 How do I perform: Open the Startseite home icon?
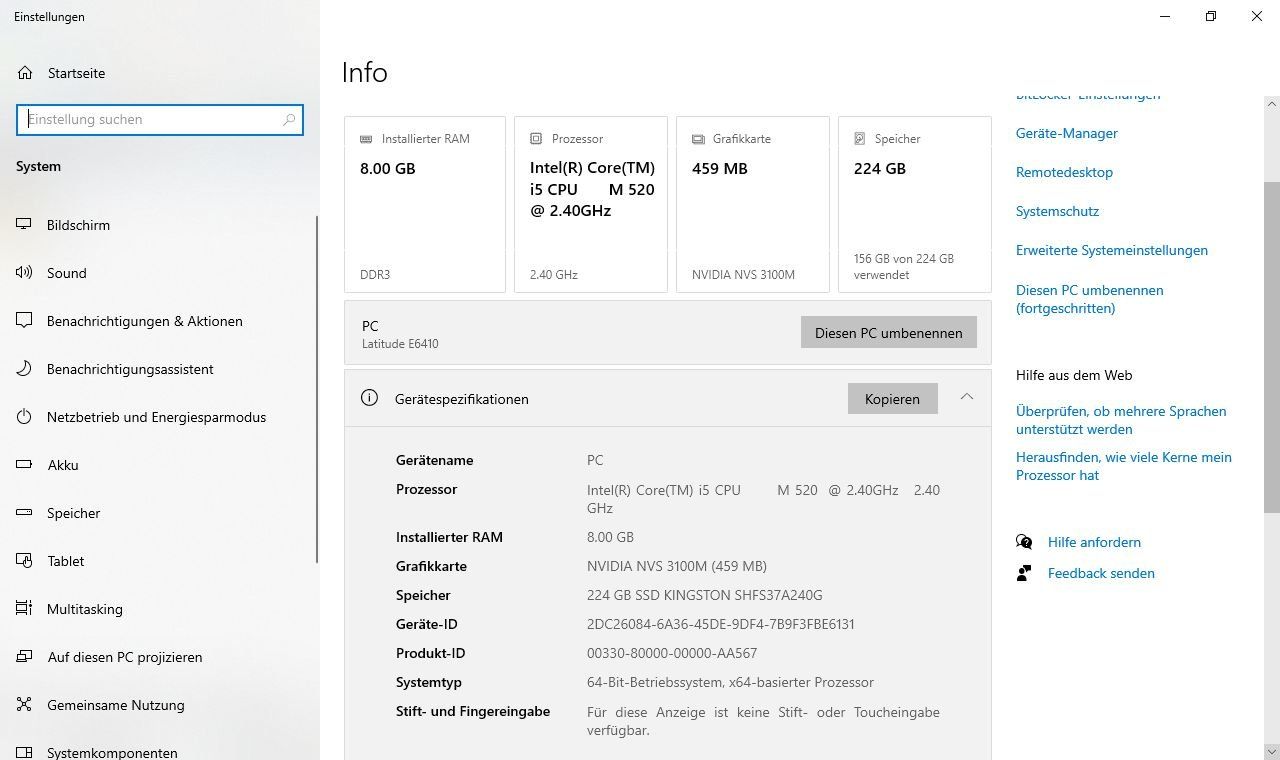[25, 73]
